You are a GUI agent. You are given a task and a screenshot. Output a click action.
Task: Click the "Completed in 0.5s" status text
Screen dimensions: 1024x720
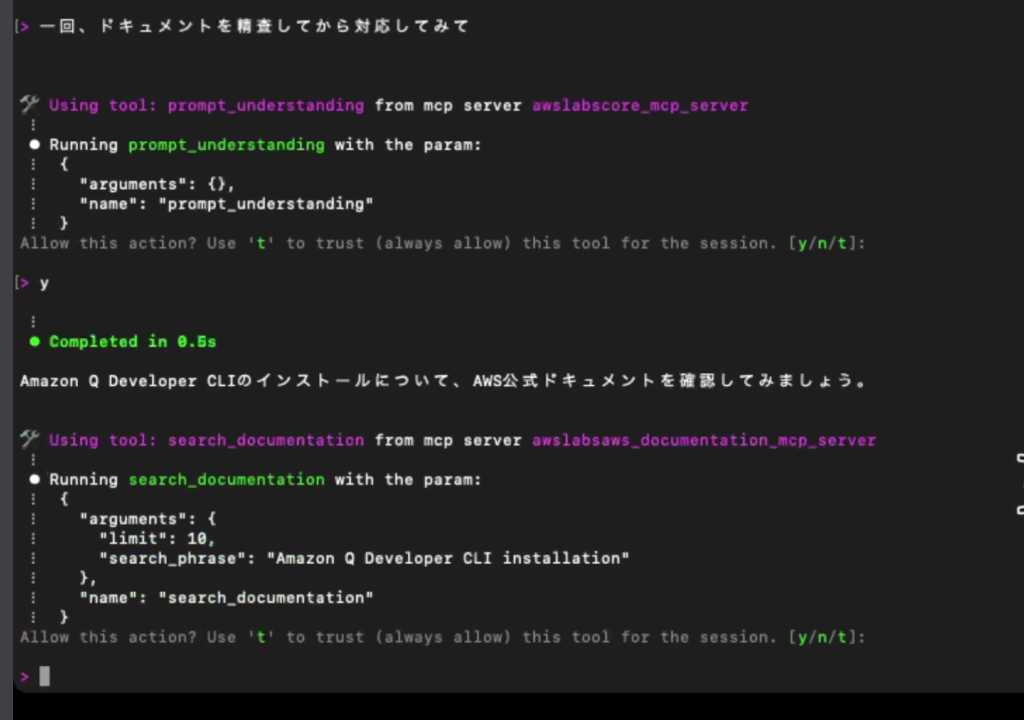pos(133,342)
